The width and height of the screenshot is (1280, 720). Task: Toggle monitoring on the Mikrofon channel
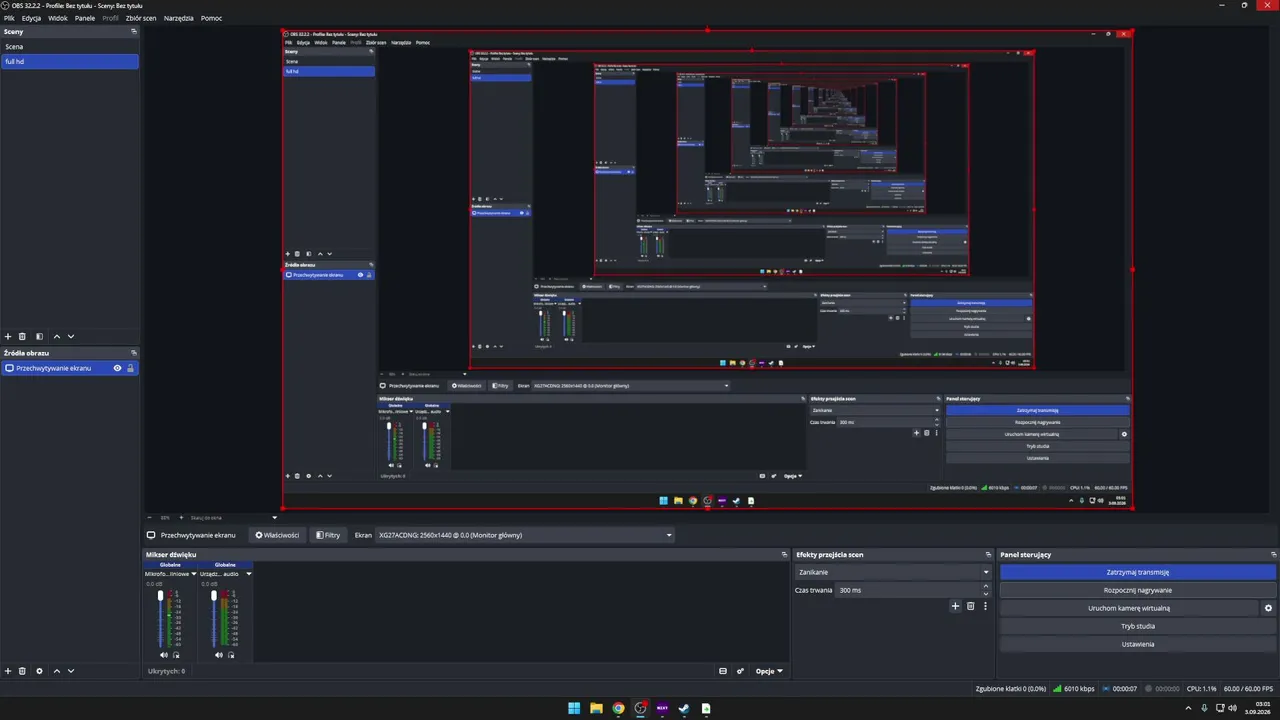pos(176,655)
